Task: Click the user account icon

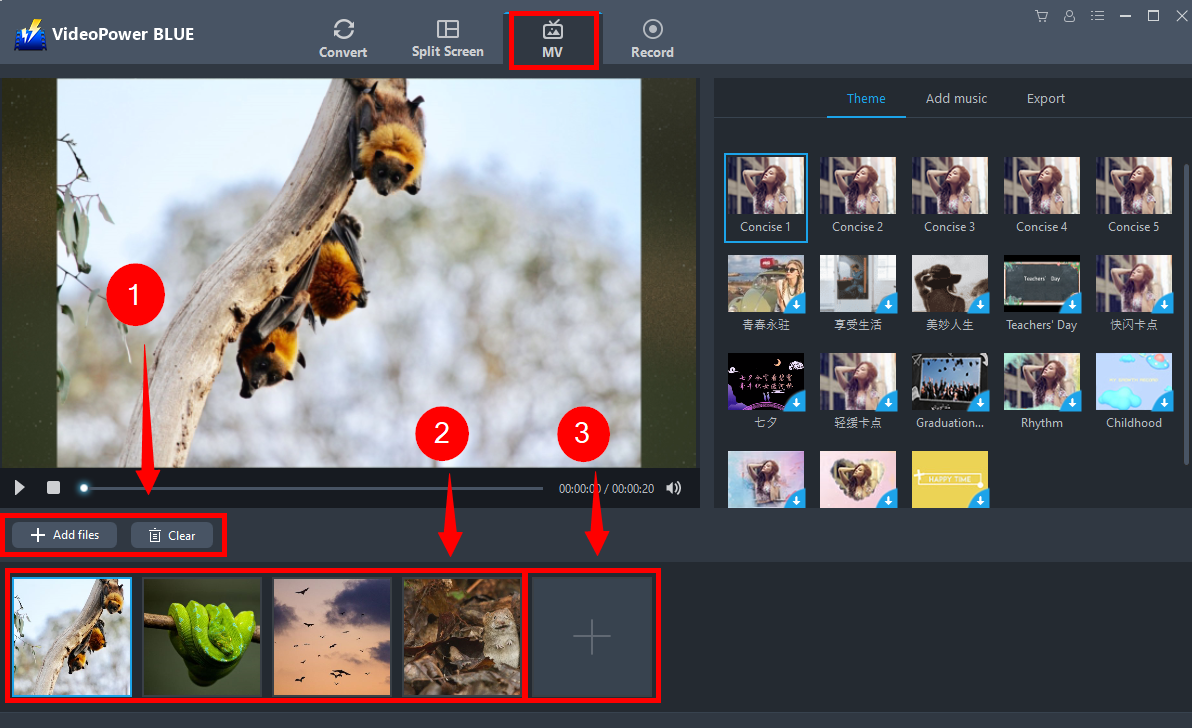Action: coord(1070,16)
